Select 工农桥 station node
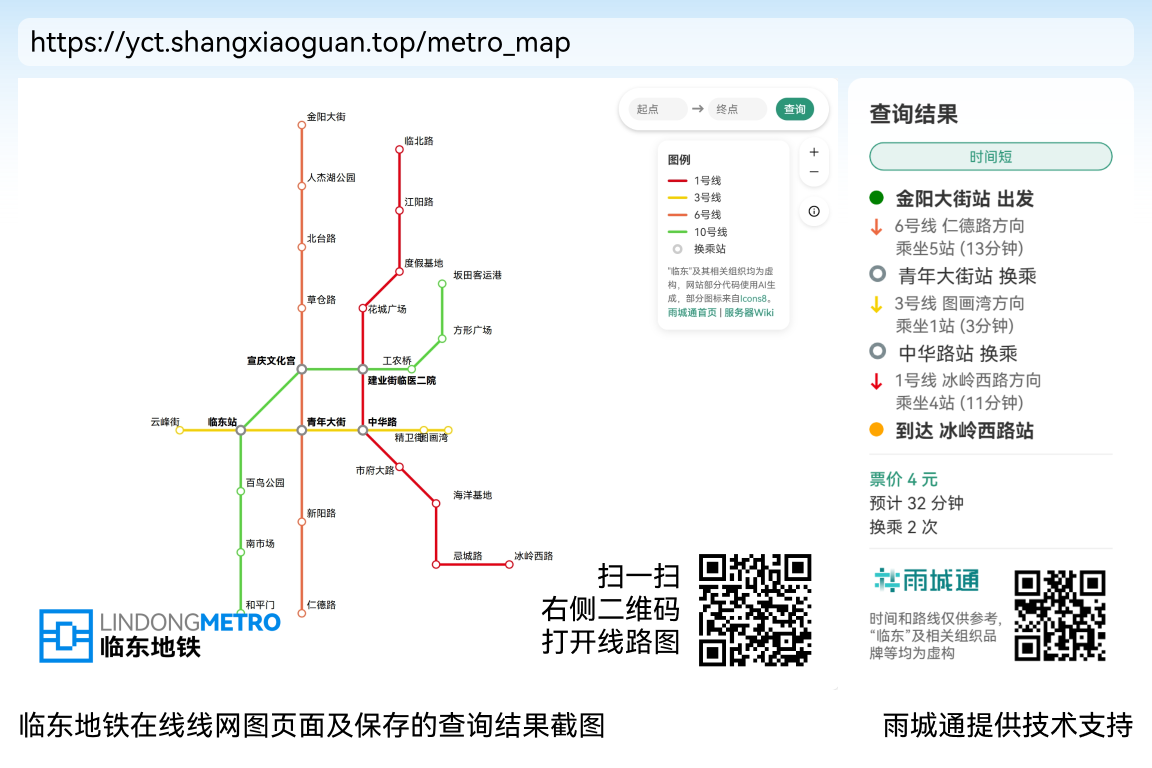The height and width of the screenshot is (768, 1152). tap(411, 369)
